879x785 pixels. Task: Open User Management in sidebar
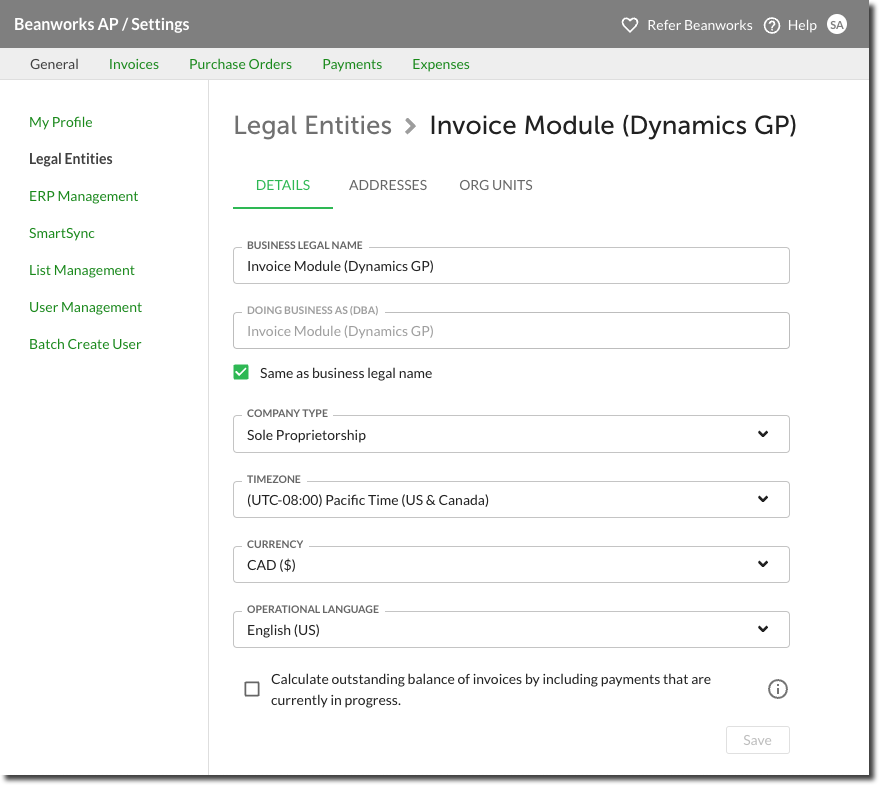85,307
